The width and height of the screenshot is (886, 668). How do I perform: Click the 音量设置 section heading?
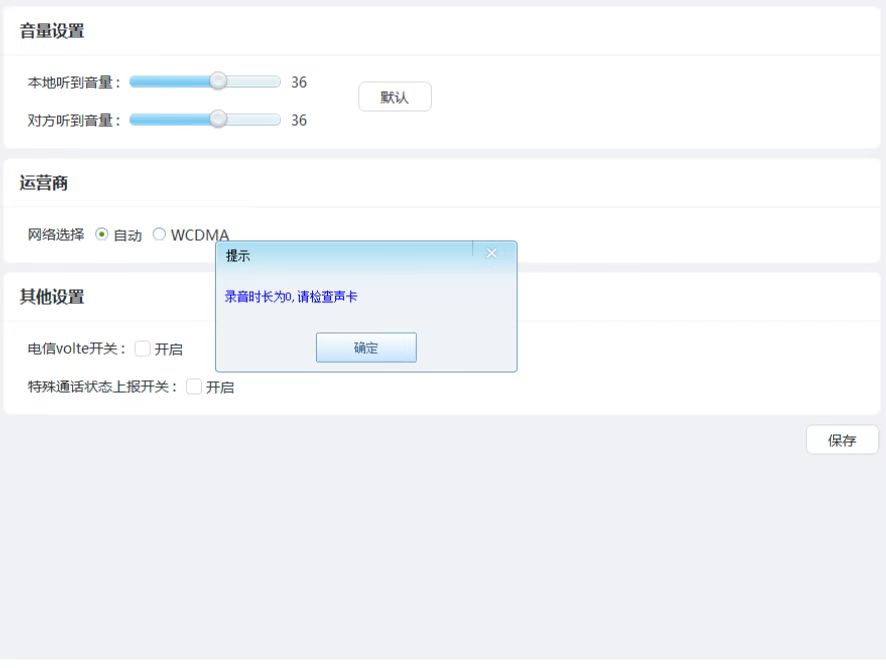(x=52, y=31)
